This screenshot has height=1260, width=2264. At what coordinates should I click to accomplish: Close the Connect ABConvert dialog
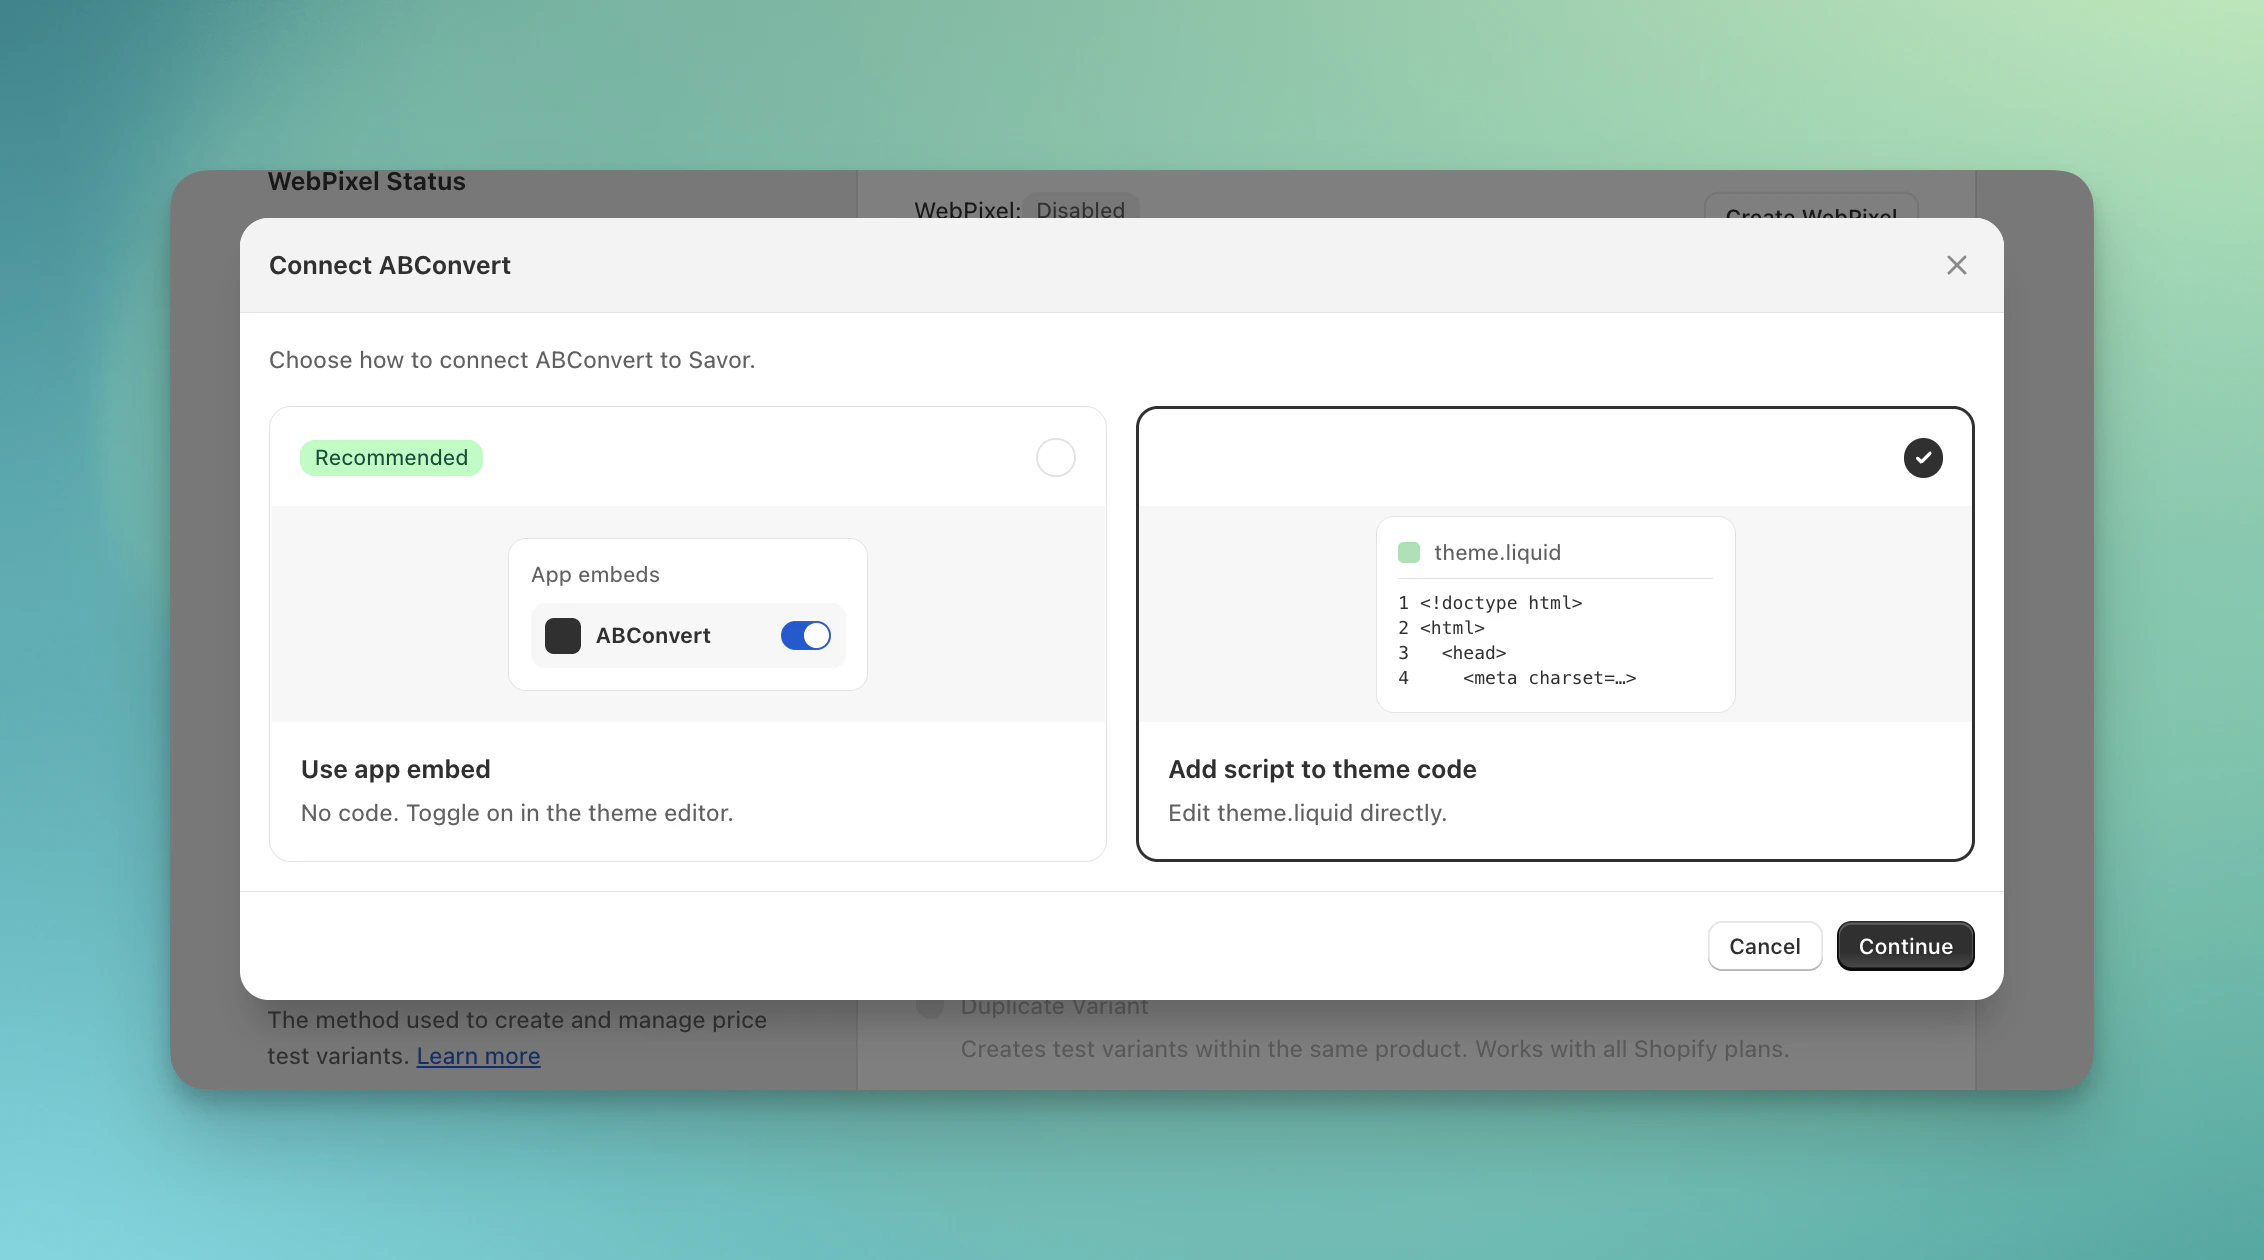click(x=1956, y=265)
